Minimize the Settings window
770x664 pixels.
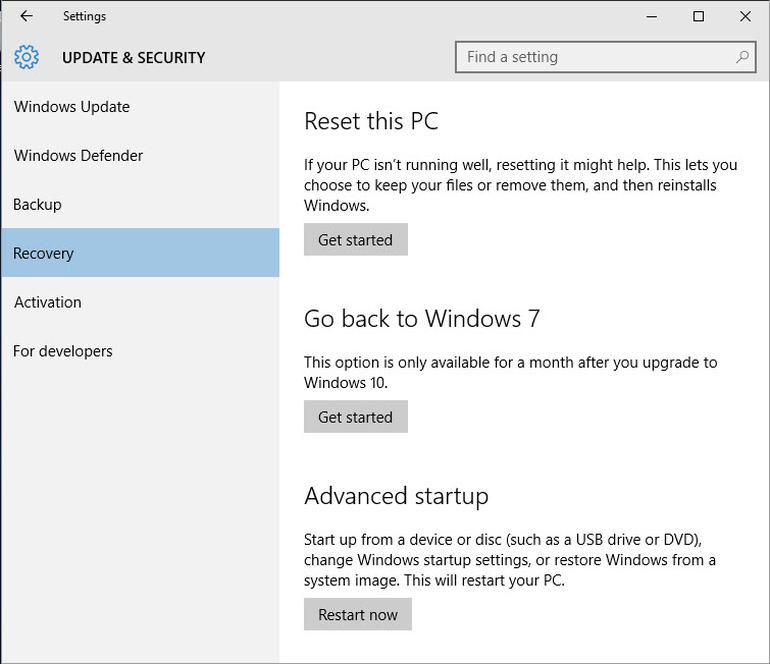point(652,16)
